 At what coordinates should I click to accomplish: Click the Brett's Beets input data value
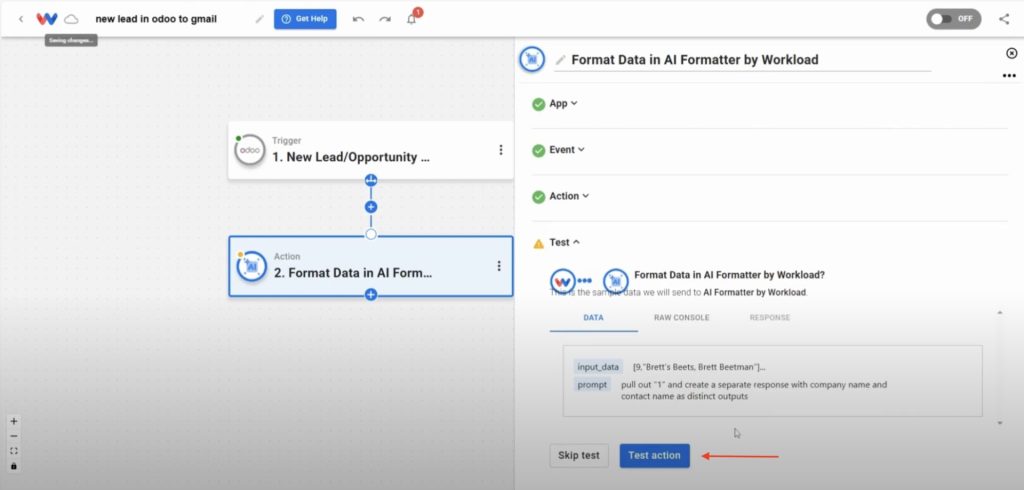tap(699, 367)
